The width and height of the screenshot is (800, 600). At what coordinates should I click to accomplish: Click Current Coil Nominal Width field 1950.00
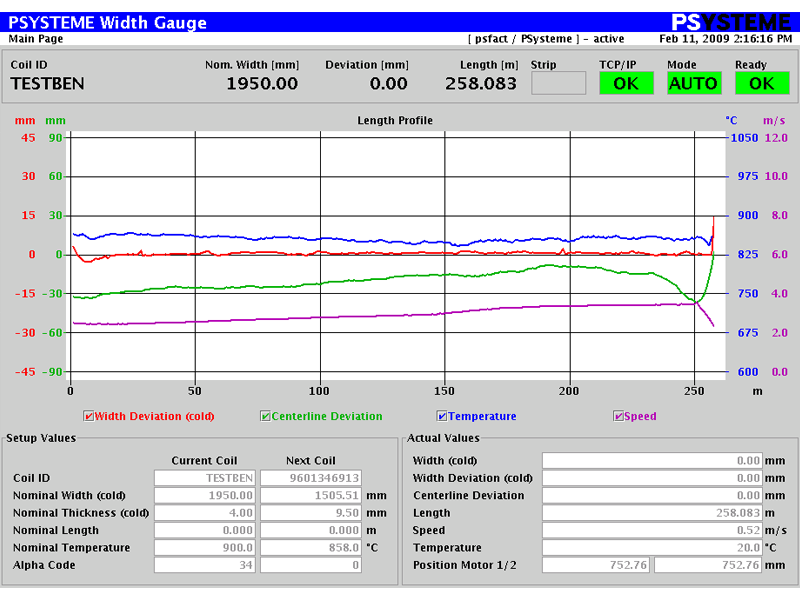pos(205,495)
